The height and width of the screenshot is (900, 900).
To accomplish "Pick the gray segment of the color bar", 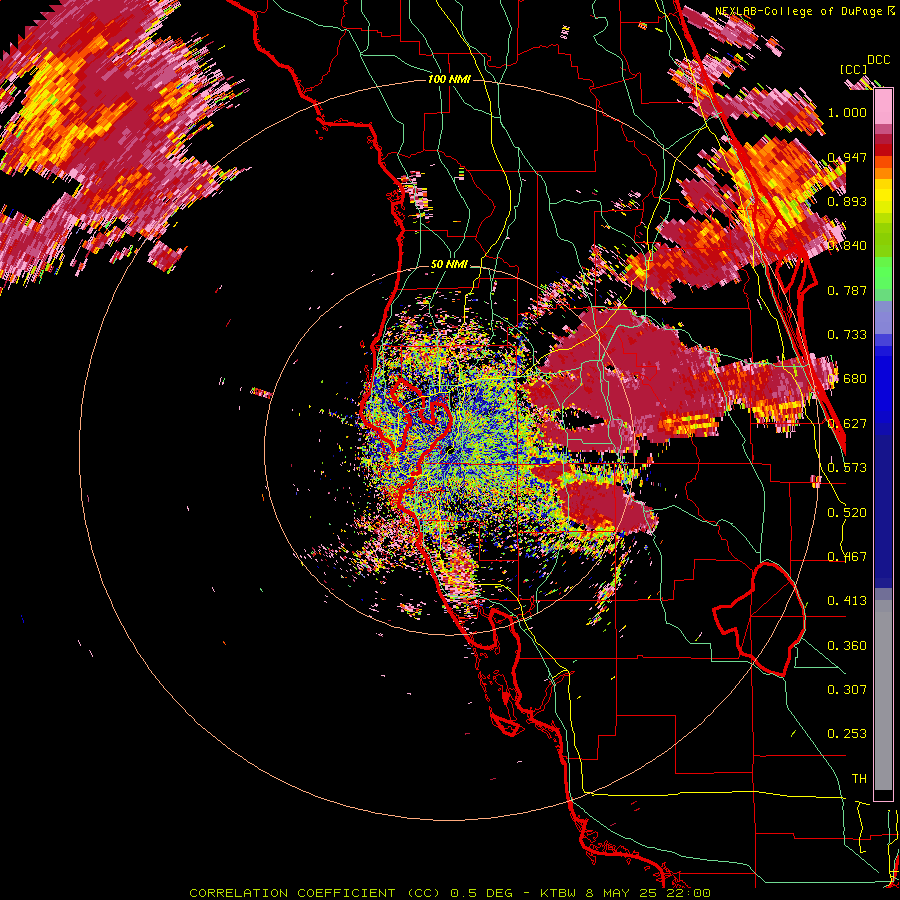I will pos(883,695).
